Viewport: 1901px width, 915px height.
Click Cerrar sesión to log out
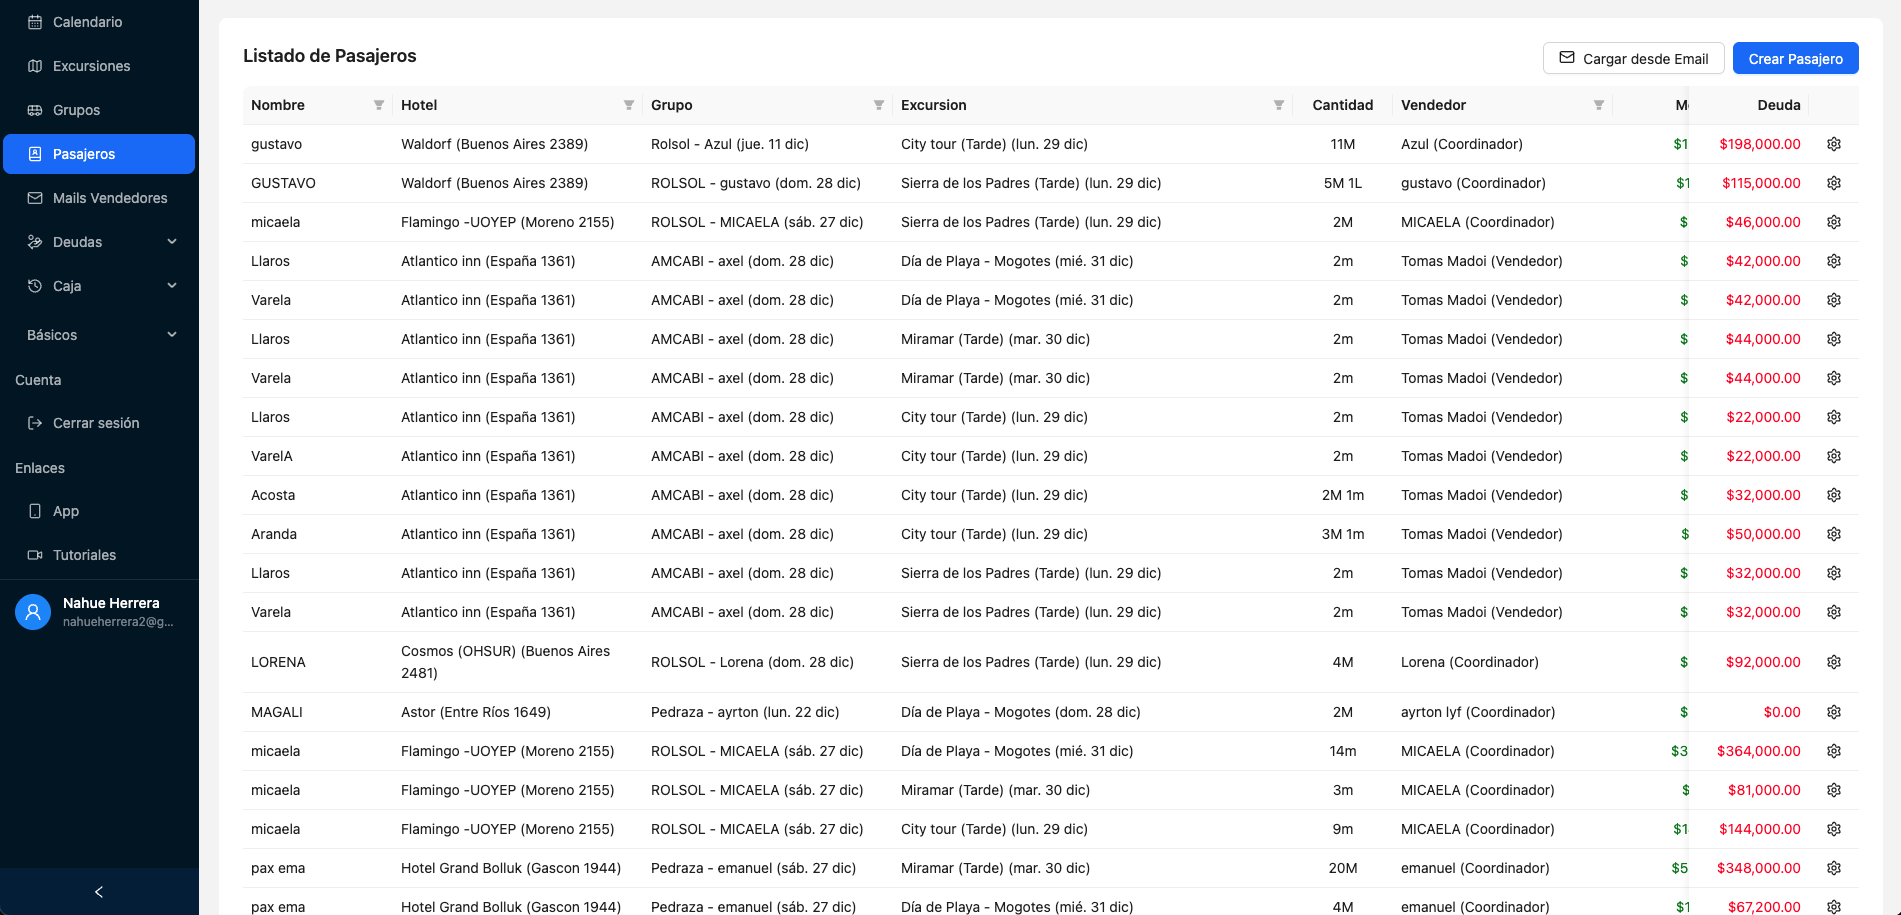pos(96,423)
